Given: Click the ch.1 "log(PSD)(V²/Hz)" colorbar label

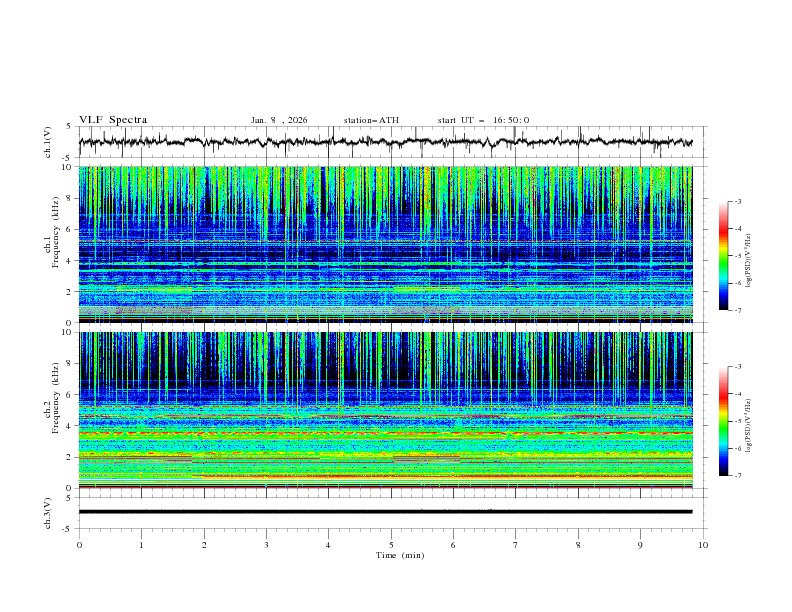Looking at the screenshot, I should click(749, 261).
